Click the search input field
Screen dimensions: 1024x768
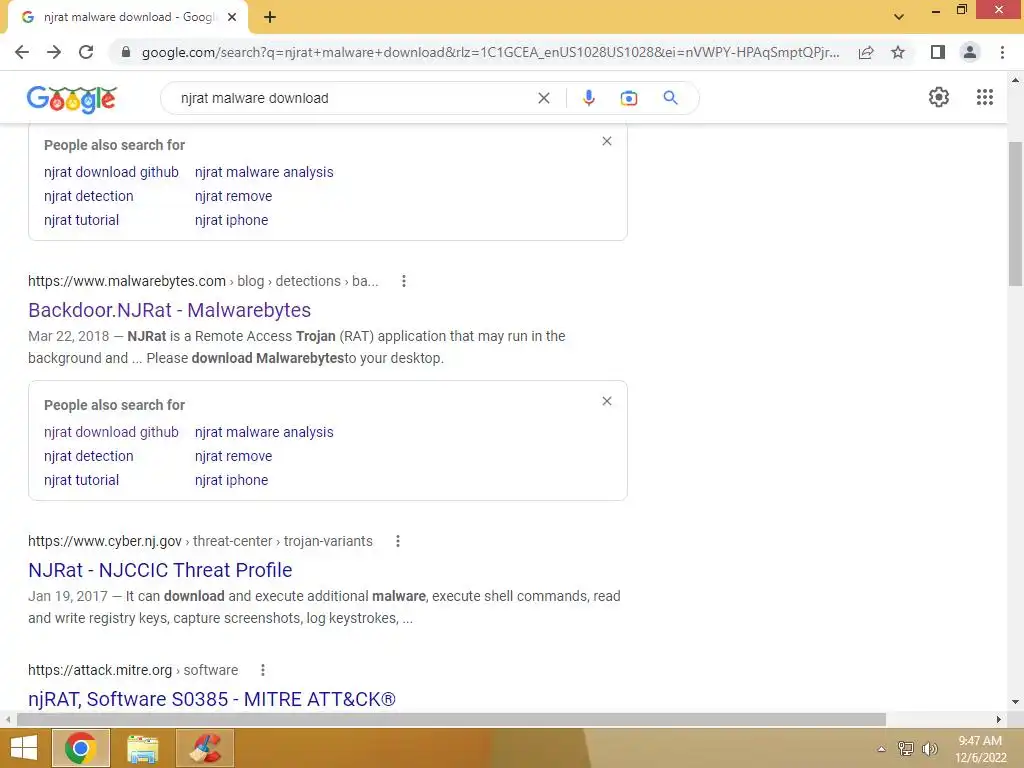(353, 98)
